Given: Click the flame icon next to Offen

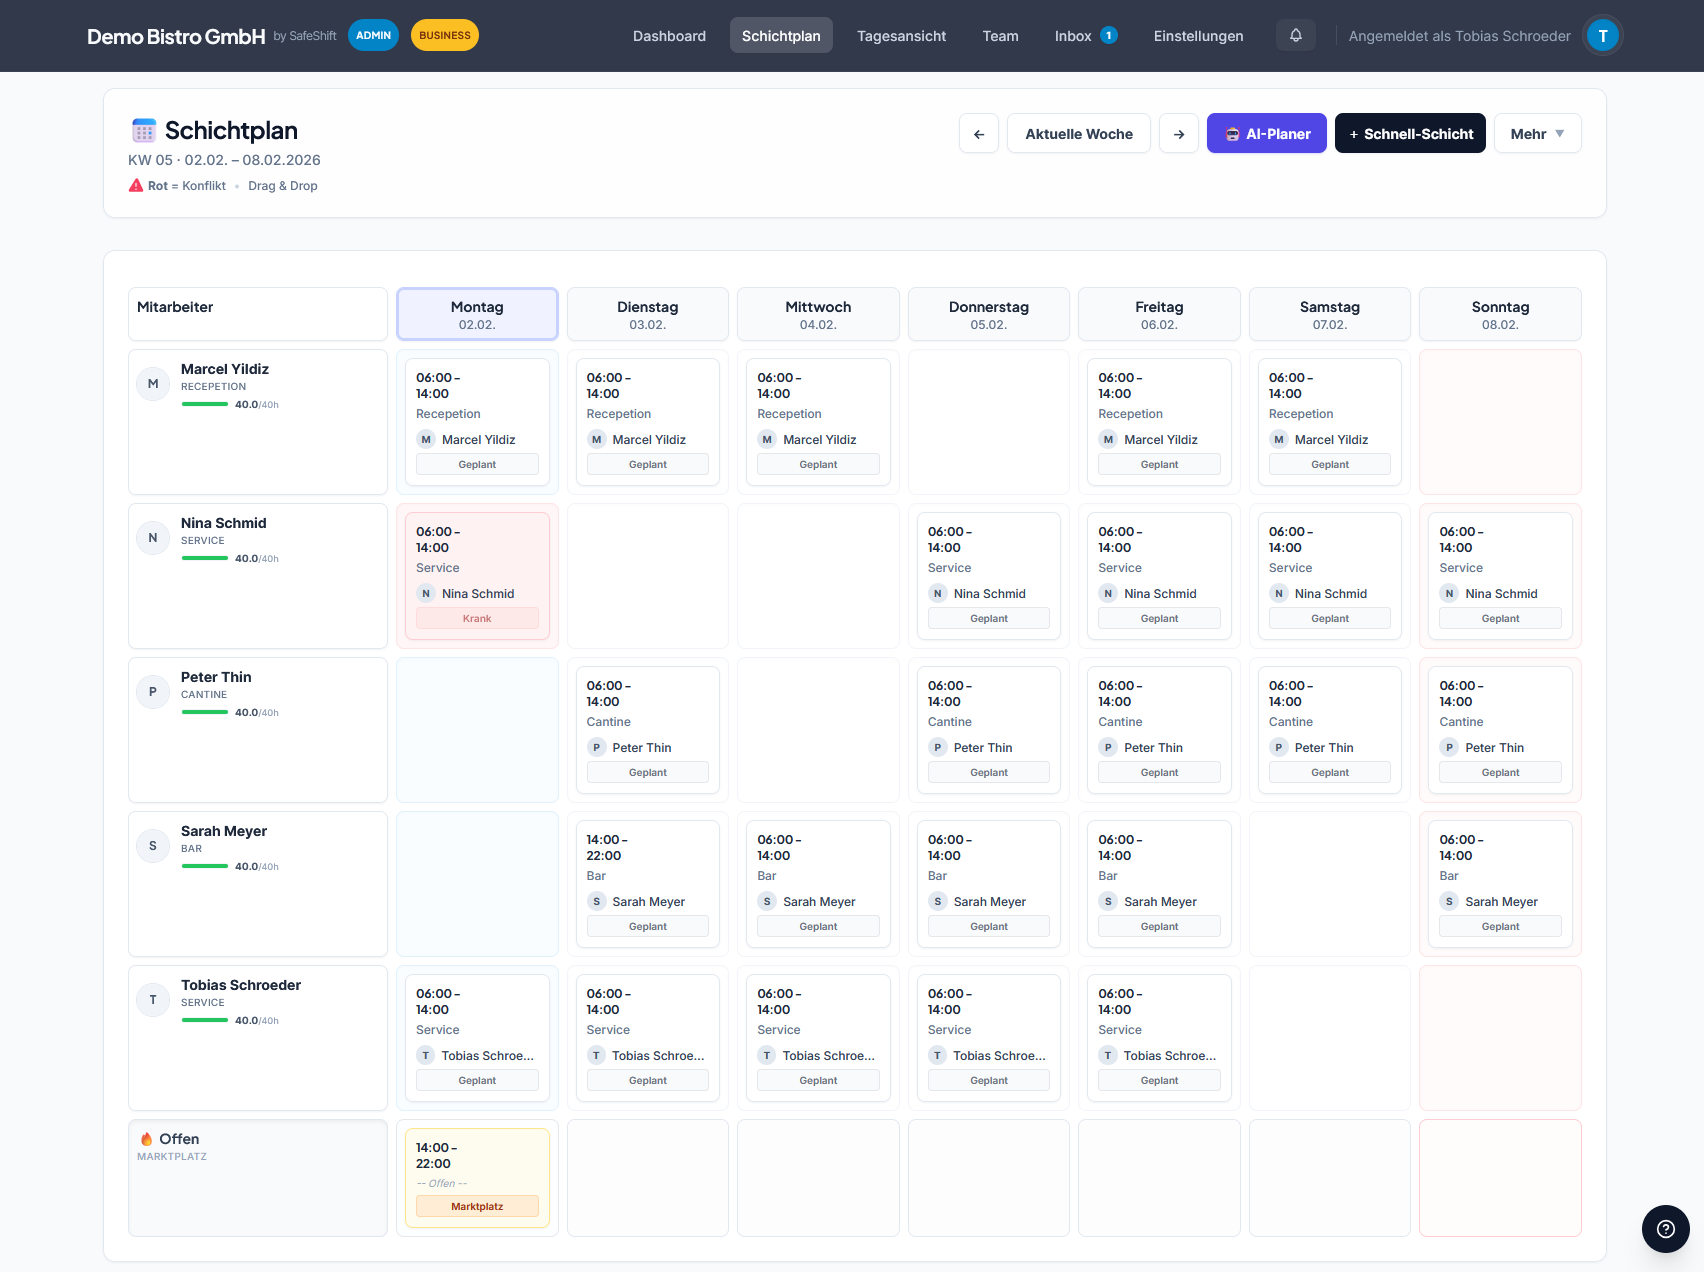Looking at the screenshot, I should 146,1138.
